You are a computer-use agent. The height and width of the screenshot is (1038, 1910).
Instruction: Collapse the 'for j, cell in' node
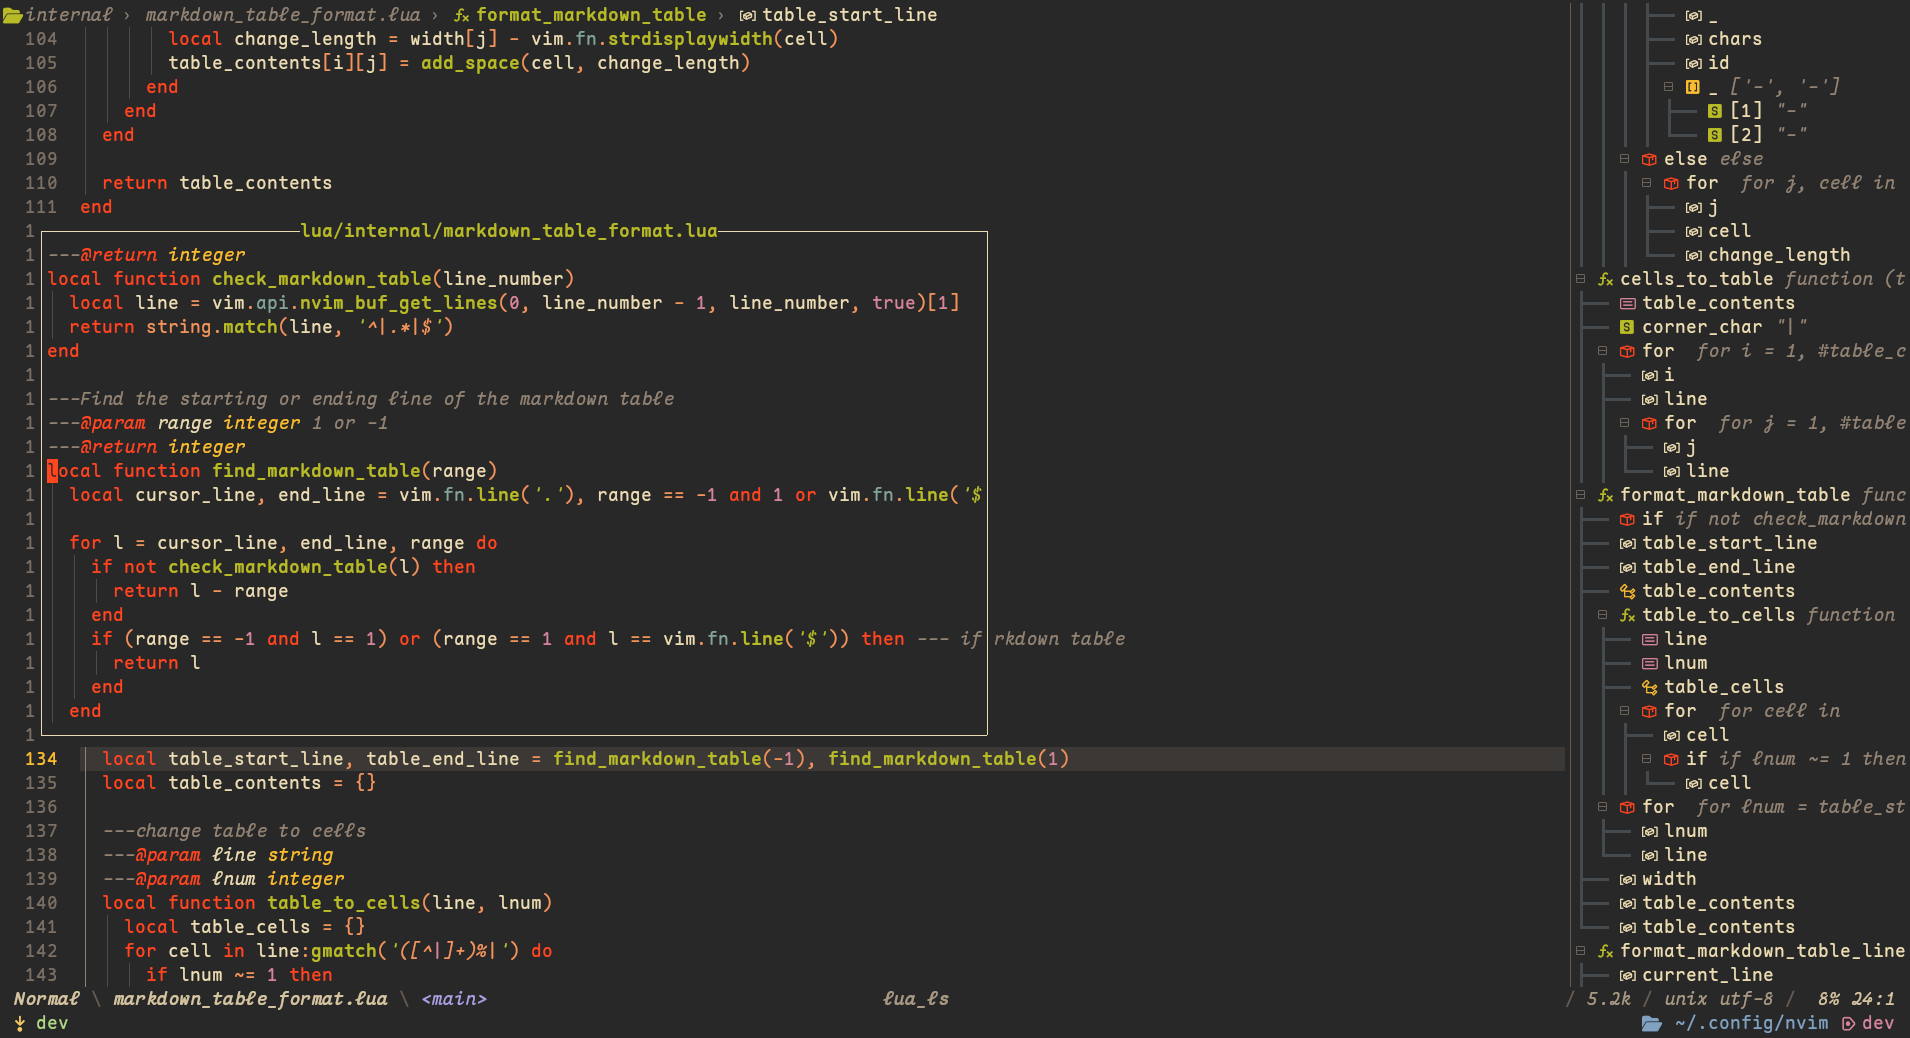[1646, 183]
